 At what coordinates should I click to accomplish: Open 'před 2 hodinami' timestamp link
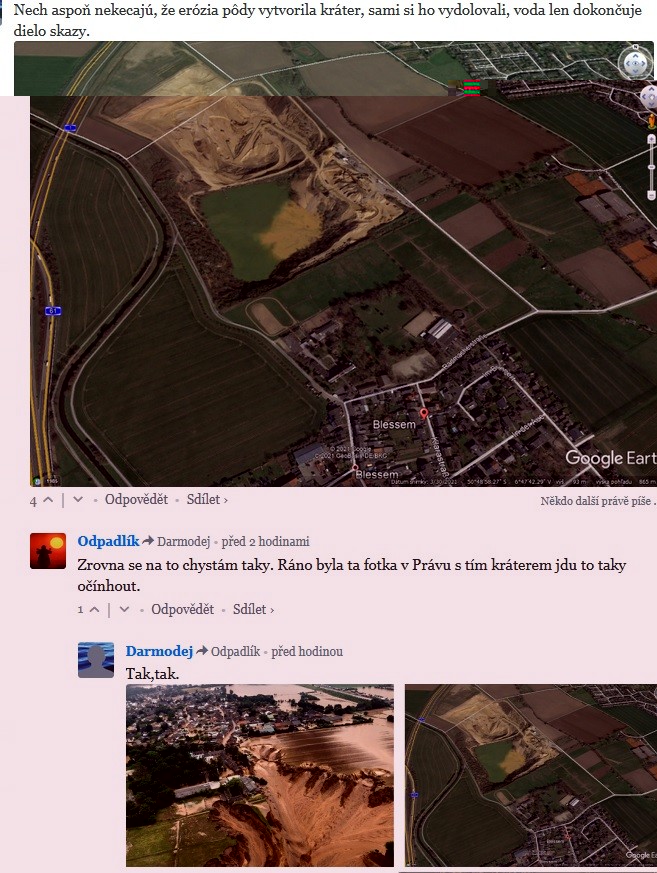[x=266, y=541]
